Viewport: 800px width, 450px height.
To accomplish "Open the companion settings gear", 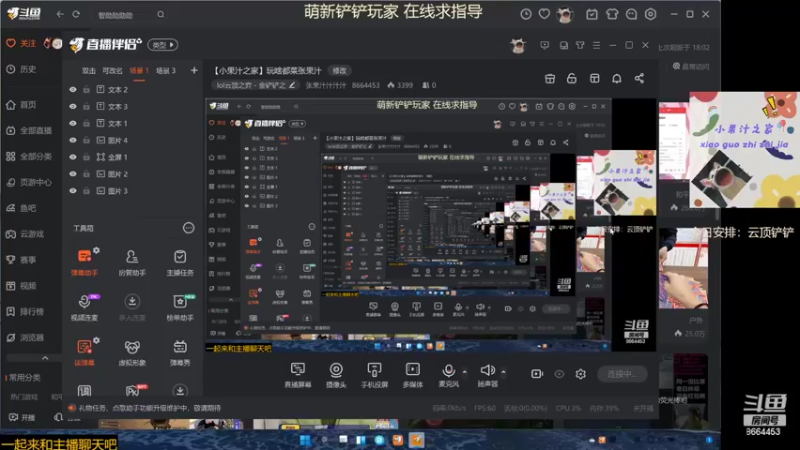I will click(x=581, y=374).
